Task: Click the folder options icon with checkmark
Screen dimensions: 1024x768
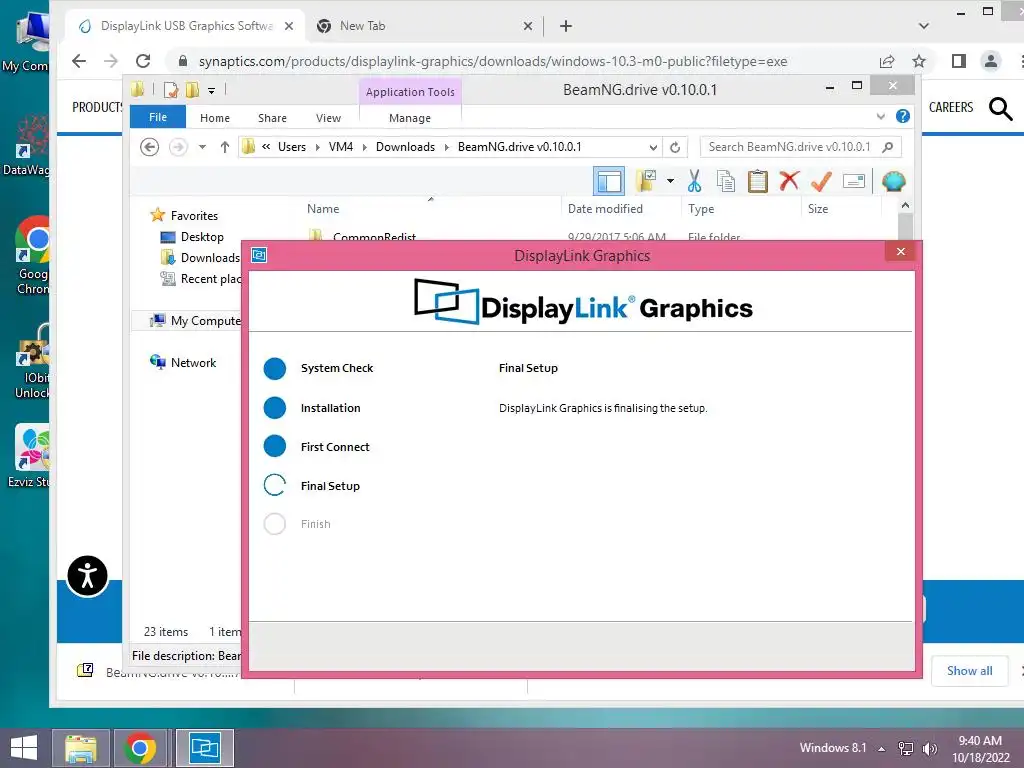Action: pyautogui.click(x=646, y=181)
